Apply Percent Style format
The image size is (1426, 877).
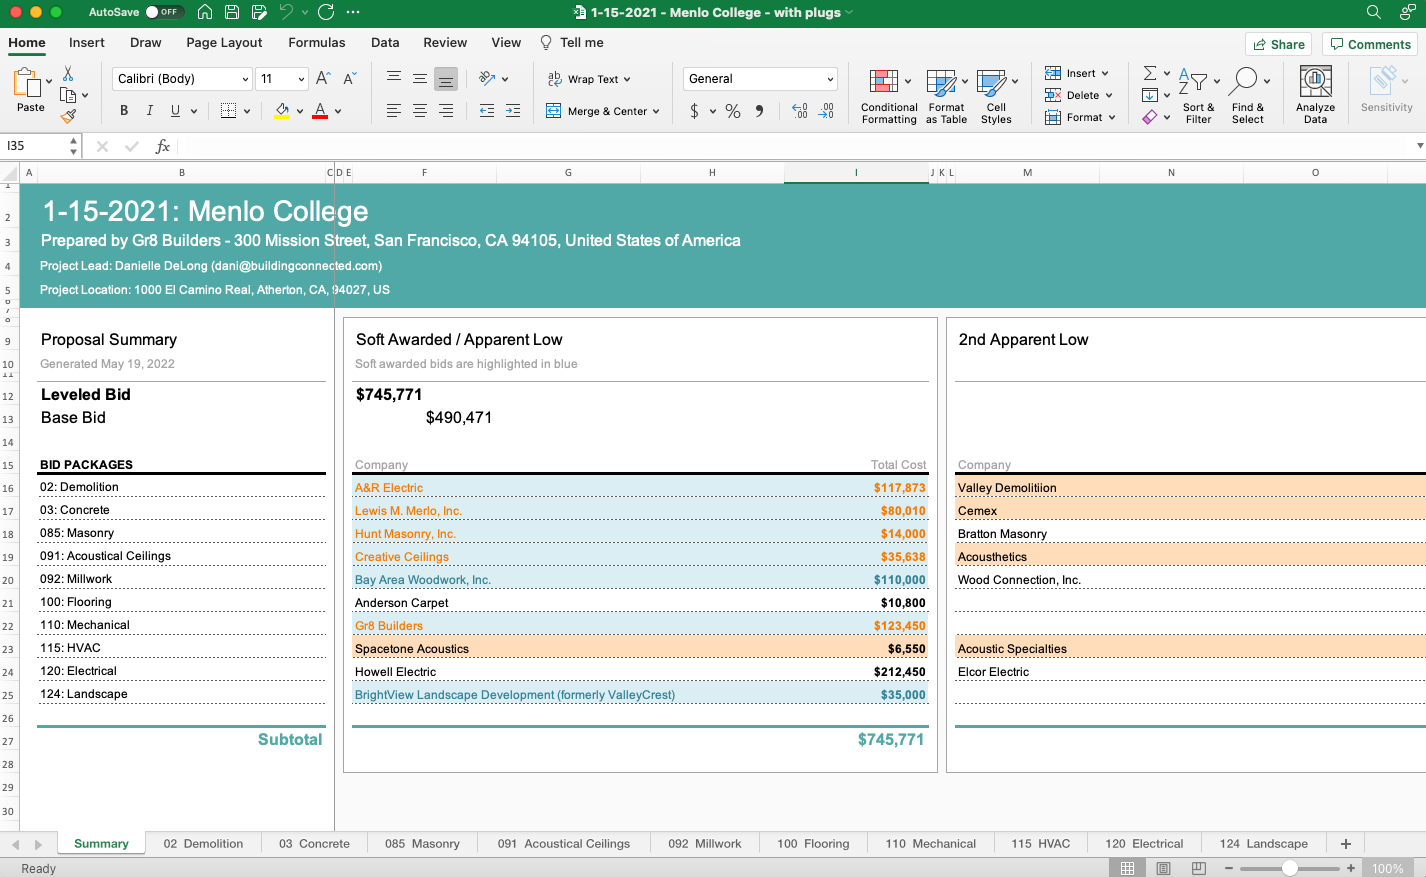pyautogui.click(x=733, y=111)
